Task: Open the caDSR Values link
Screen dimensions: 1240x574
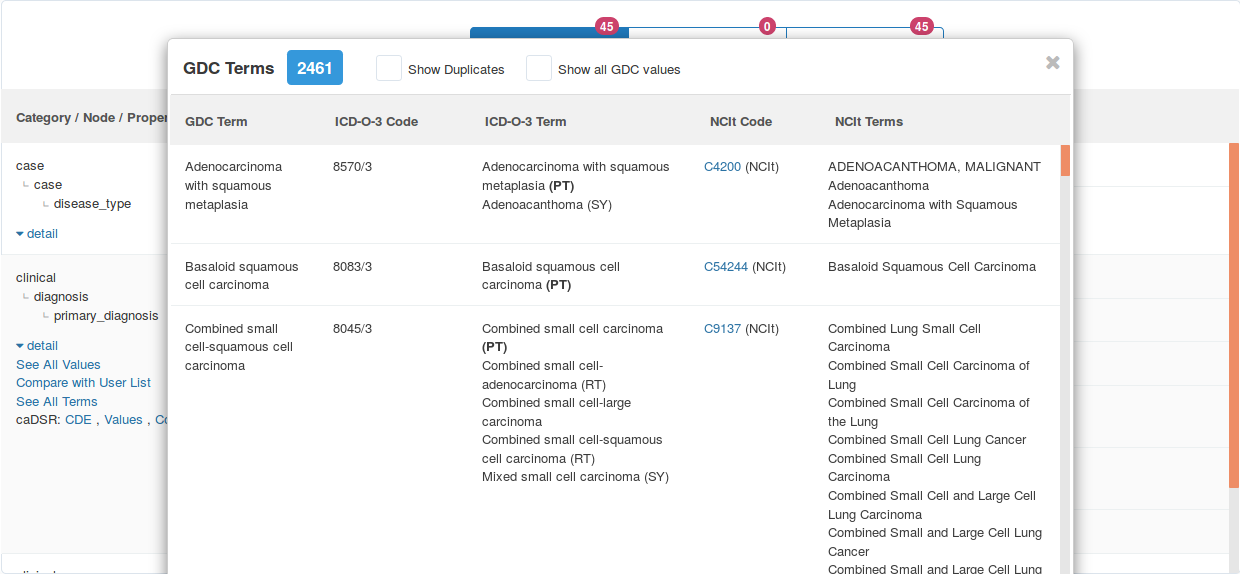Action: [x=123, y=420]
